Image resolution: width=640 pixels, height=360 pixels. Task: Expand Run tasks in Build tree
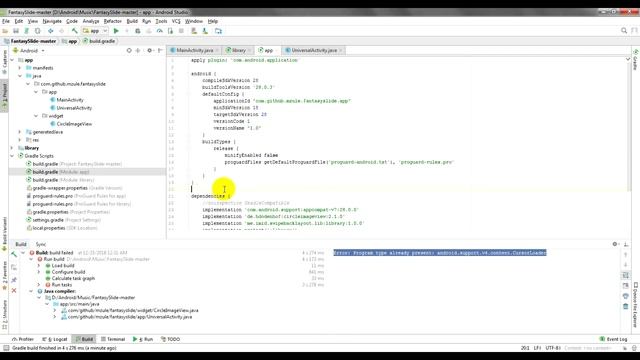[39, 285]
